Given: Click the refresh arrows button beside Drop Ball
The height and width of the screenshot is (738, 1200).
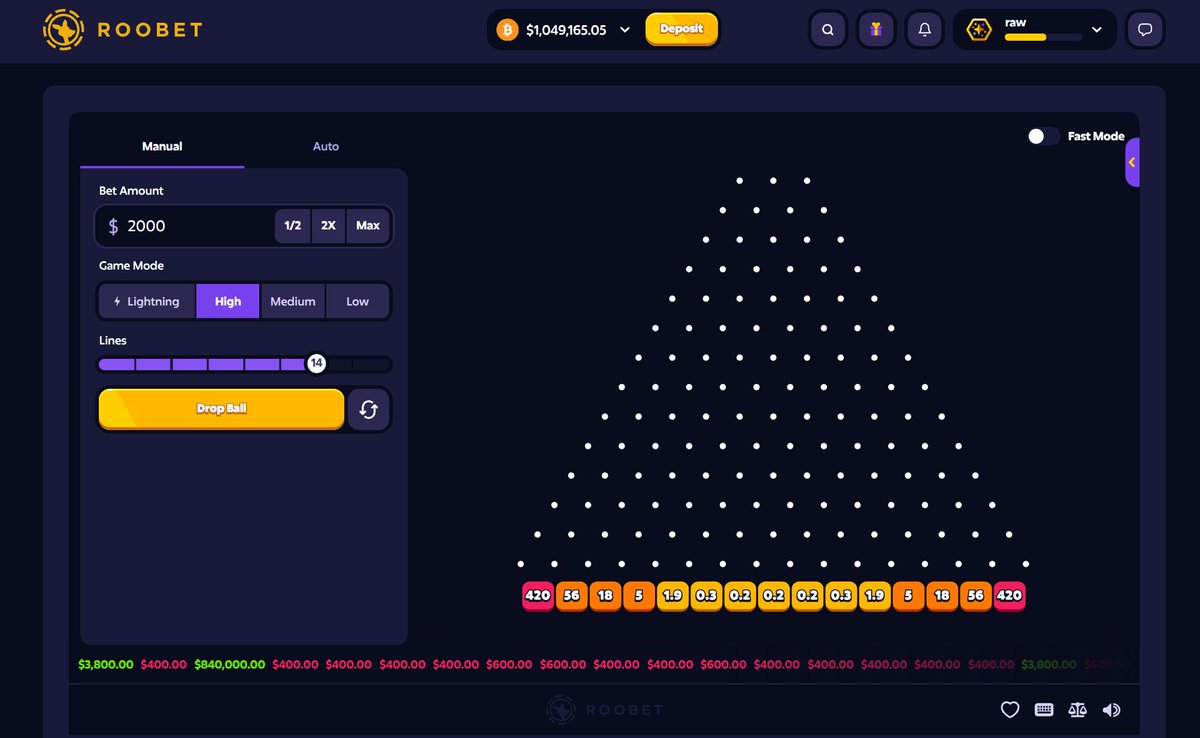Looking at the screenshot, I should coord(368,409).
